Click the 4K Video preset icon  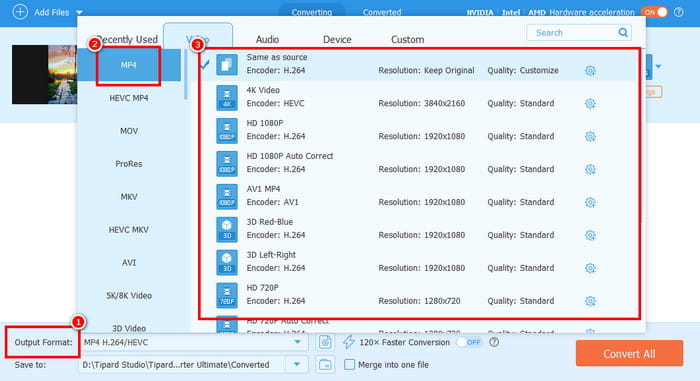coord(227,98)
